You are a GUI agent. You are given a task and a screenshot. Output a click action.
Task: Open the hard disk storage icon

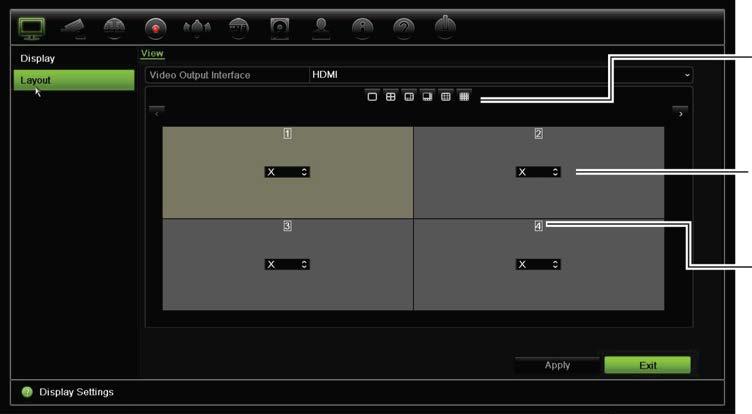click(x=280, y=28)
